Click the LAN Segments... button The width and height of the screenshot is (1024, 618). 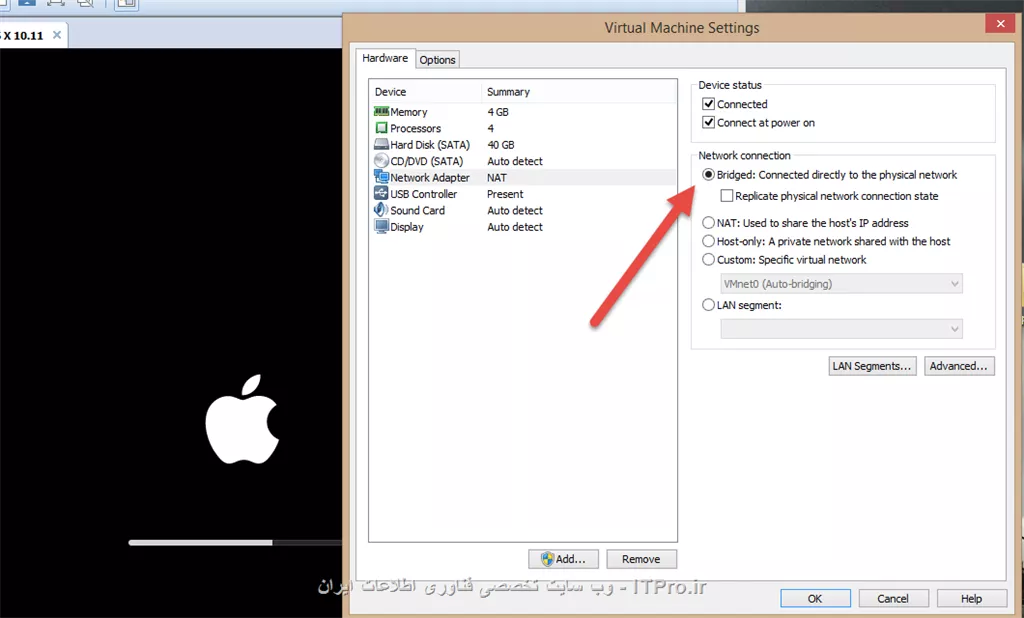tap(872, 366)
